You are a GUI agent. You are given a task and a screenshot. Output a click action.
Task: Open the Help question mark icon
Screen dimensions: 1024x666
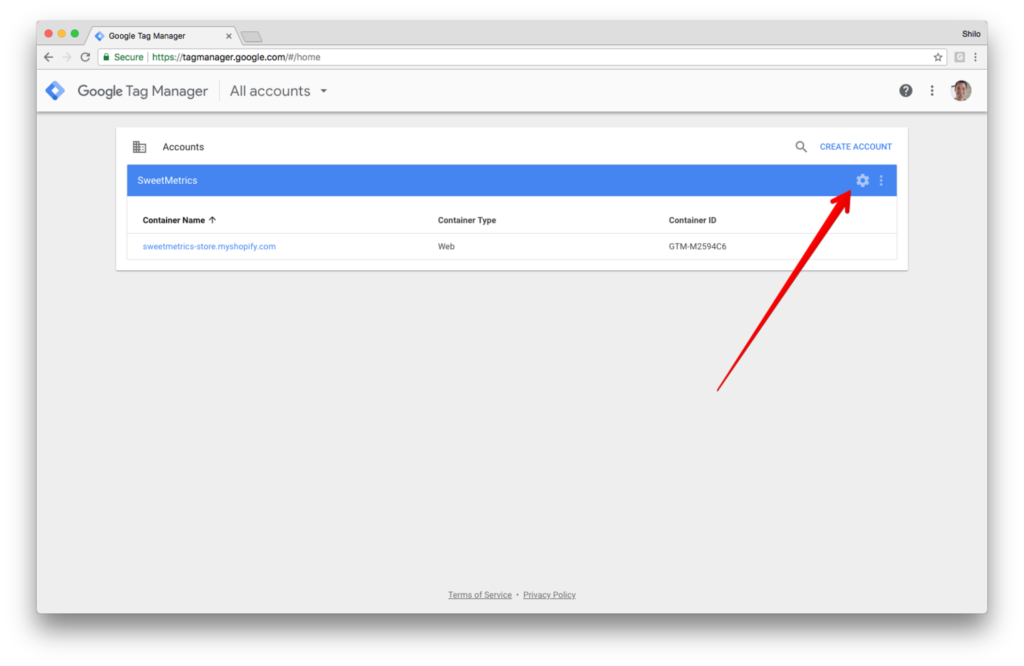pyautogui.click(x=905, y=91)
